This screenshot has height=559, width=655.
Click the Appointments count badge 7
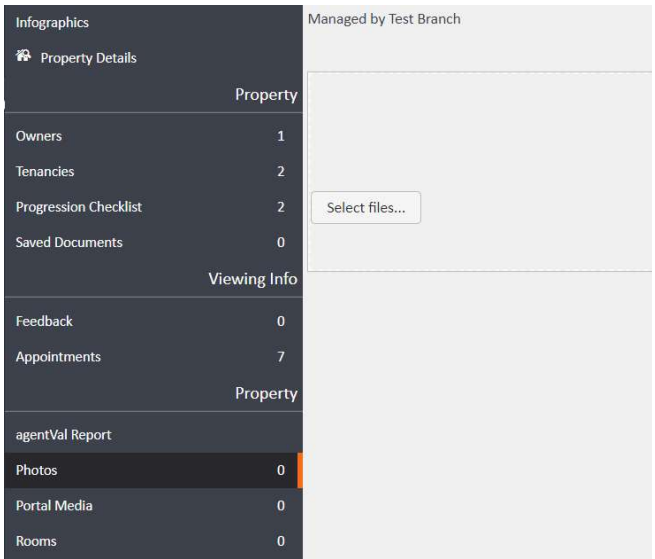point(281,356)
